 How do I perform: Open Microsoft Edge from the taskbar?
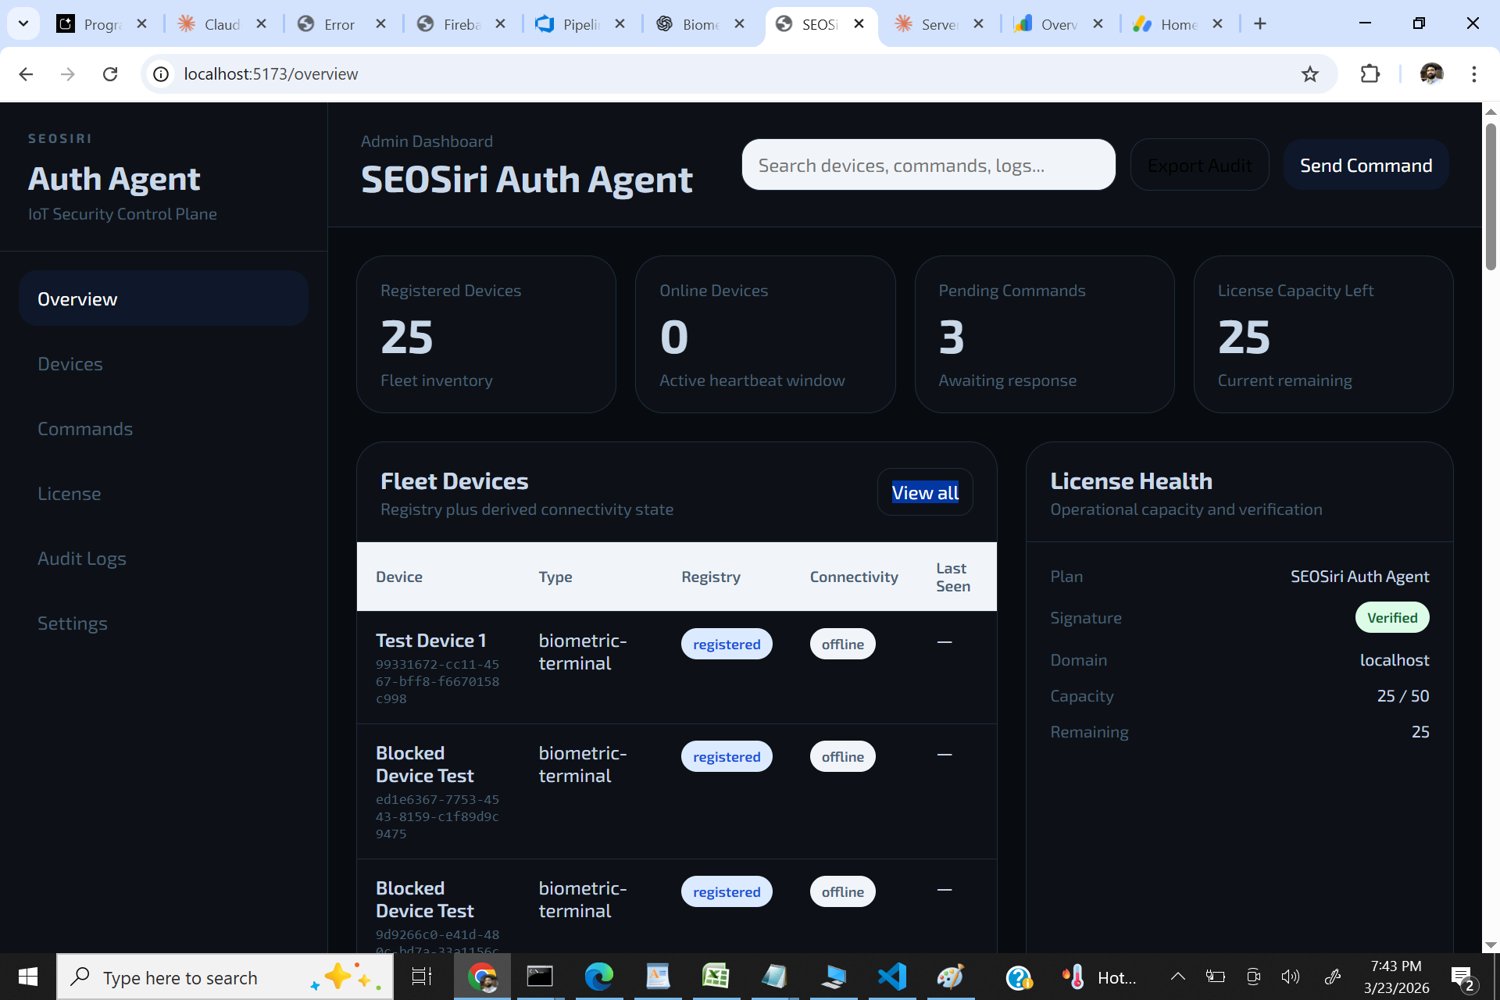(598, 977)
